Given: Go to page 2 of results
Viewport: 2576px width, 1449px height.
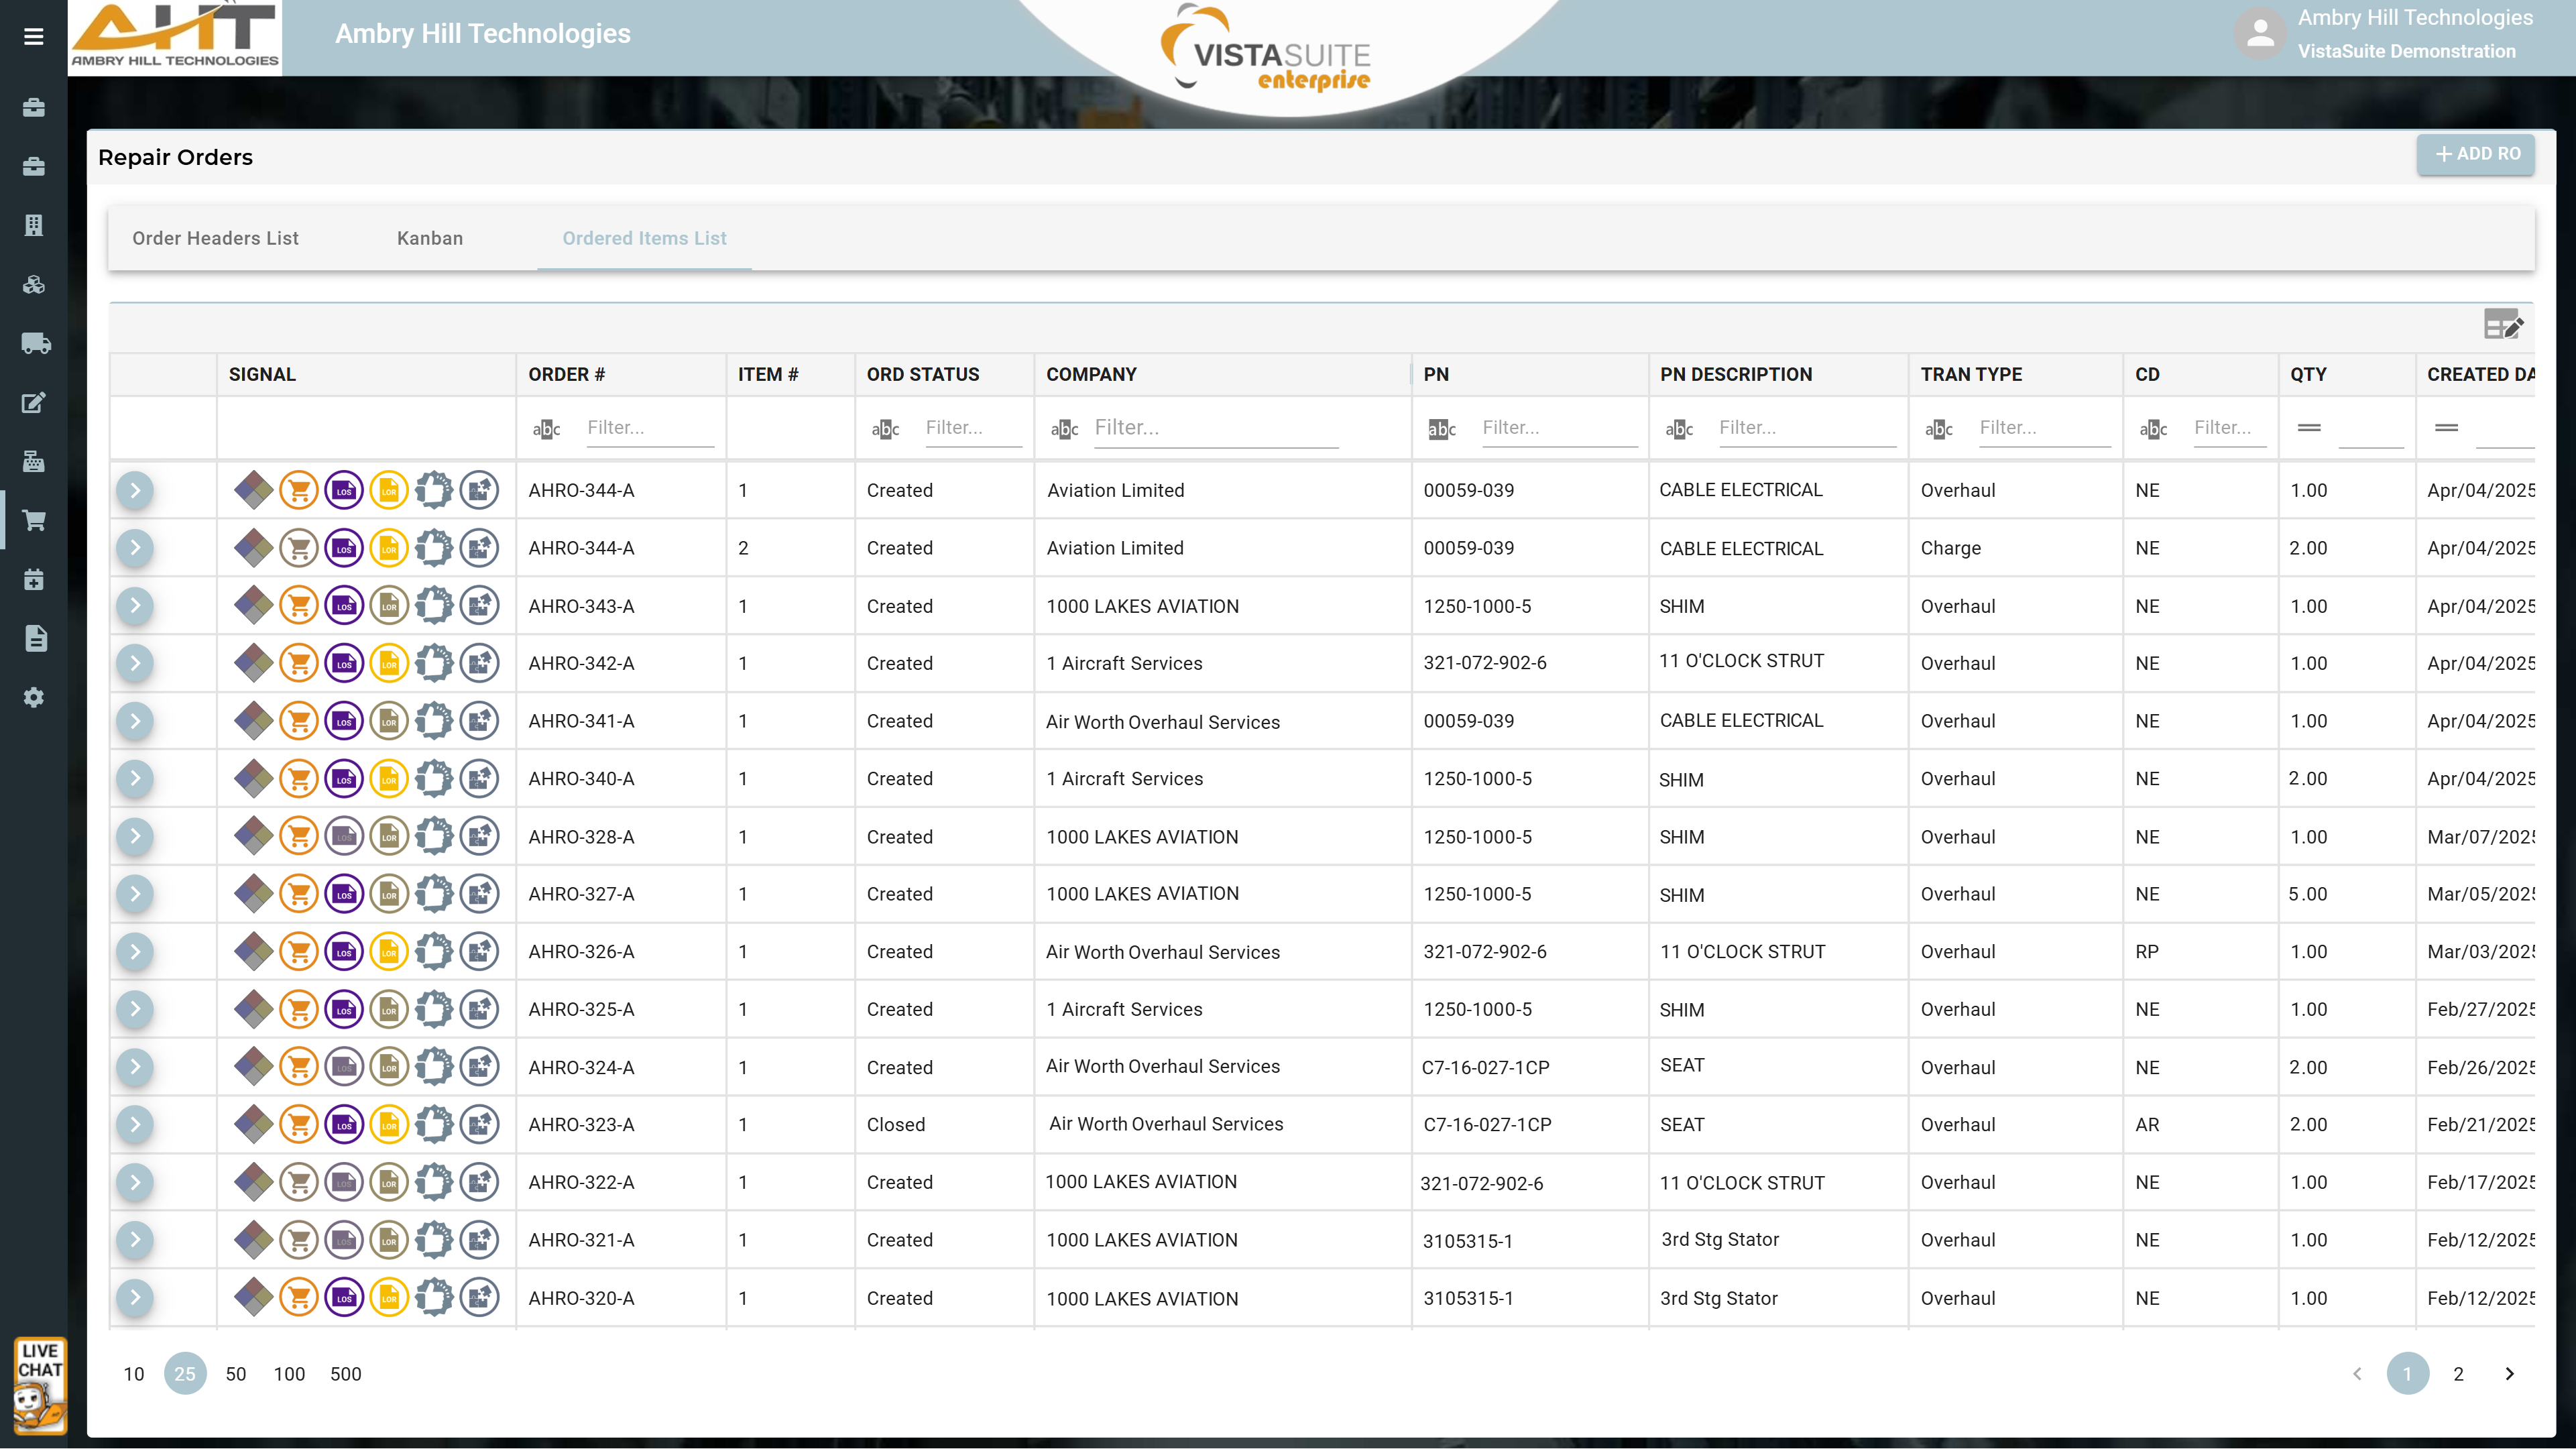Looking at the screenshot, I should click(2458, 1374).
